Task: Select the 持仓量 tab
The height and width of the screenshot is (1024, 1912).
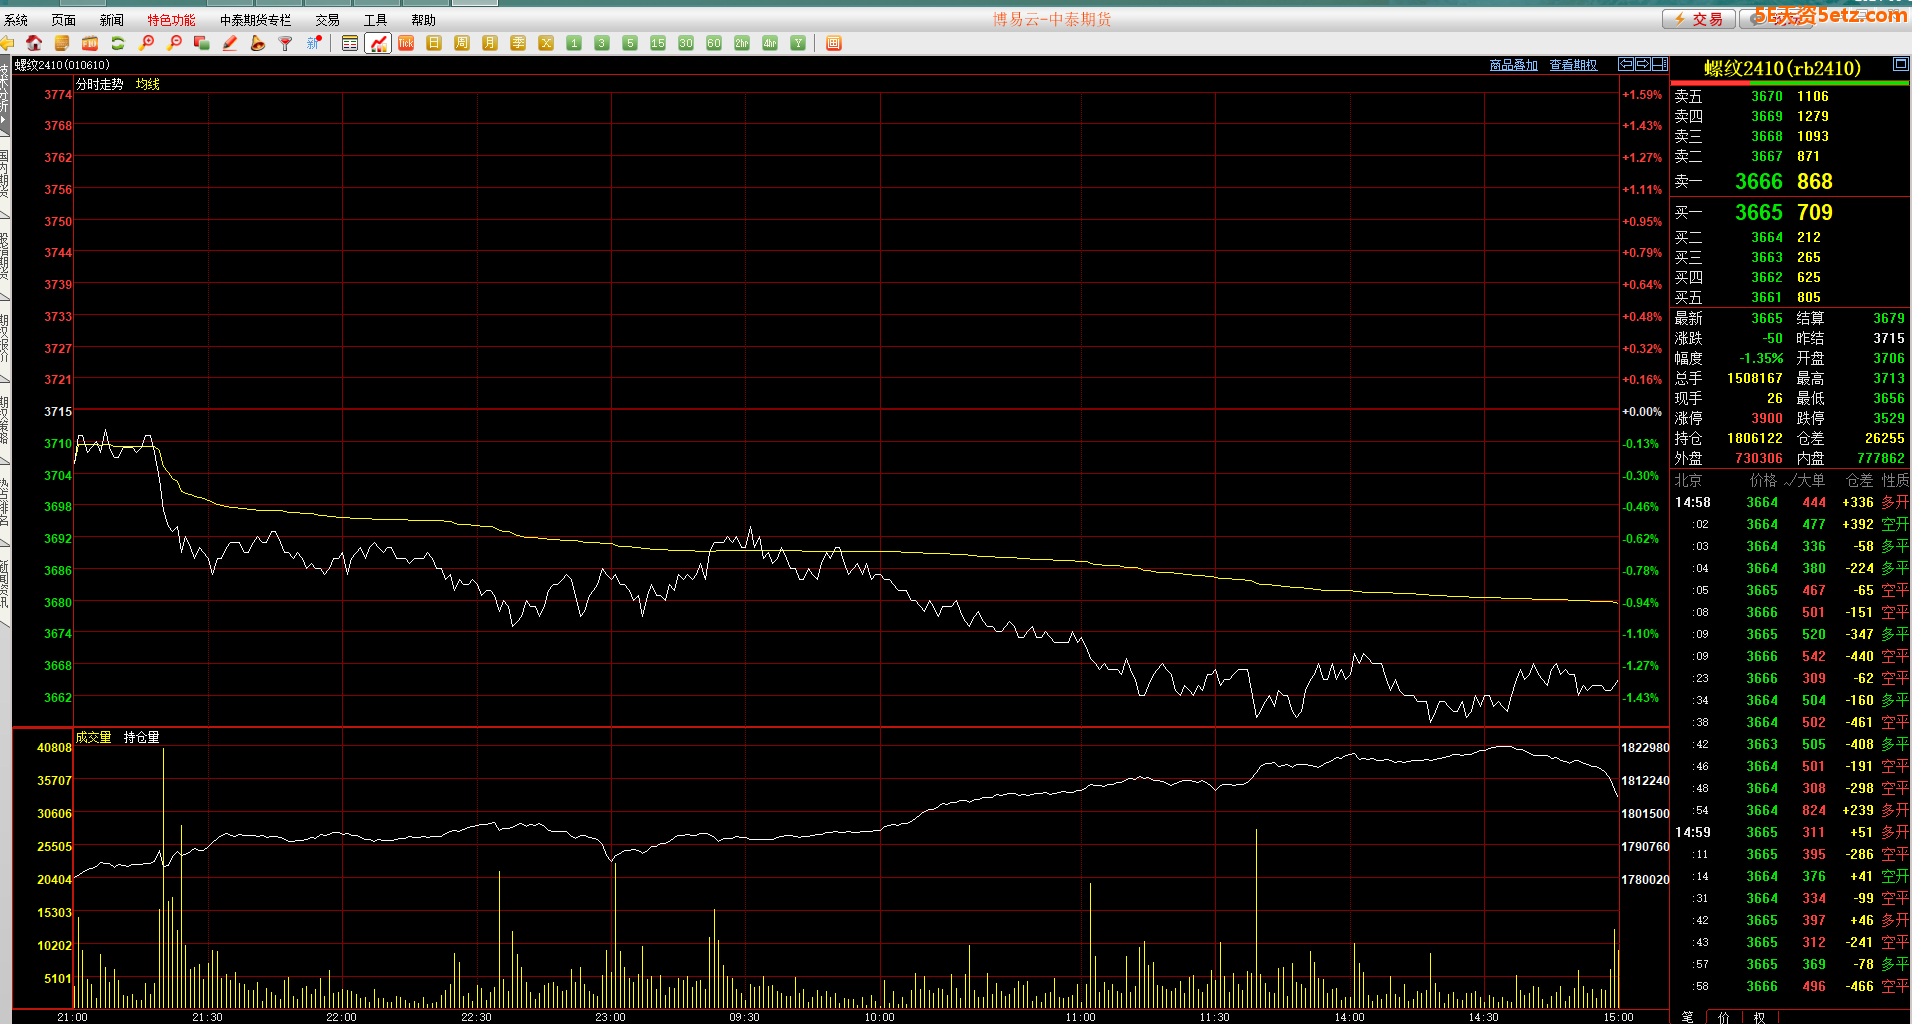Action: point(142,737)
